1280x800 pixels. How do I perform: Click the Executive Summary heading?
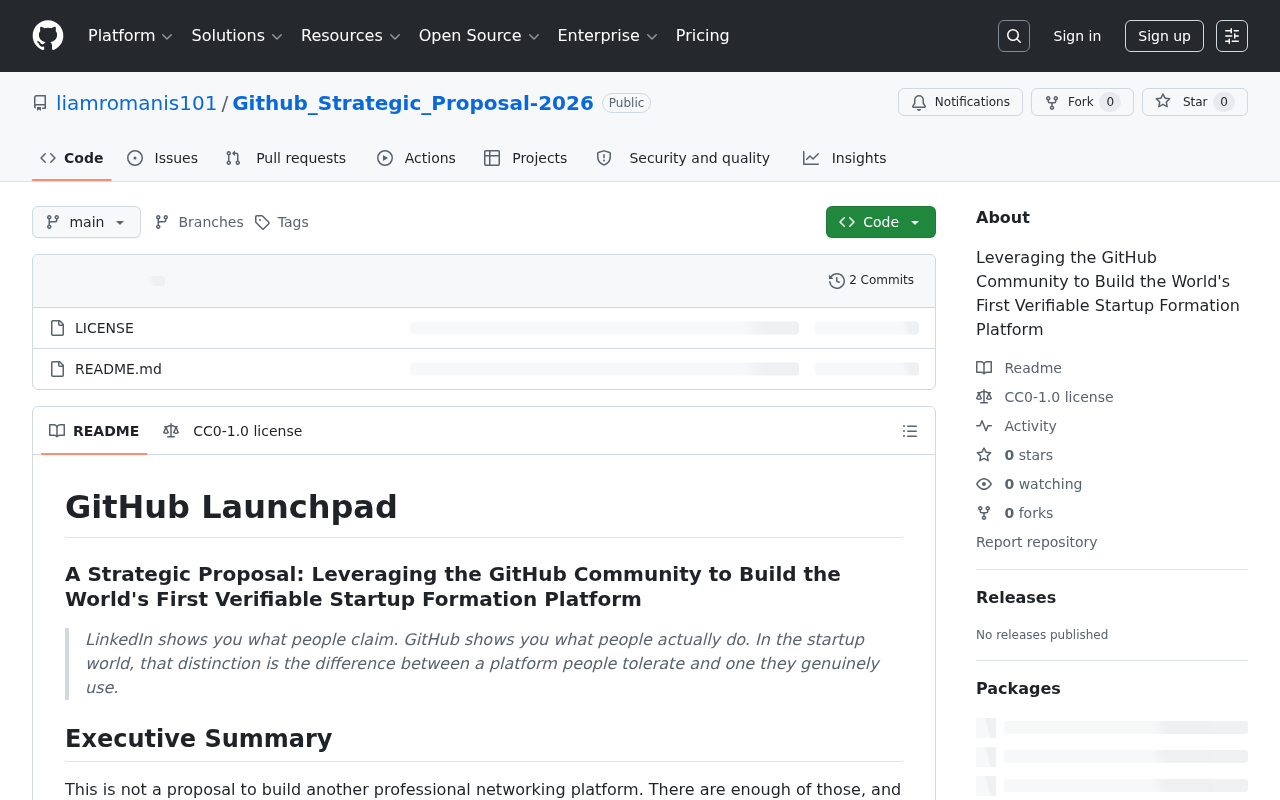198,739
